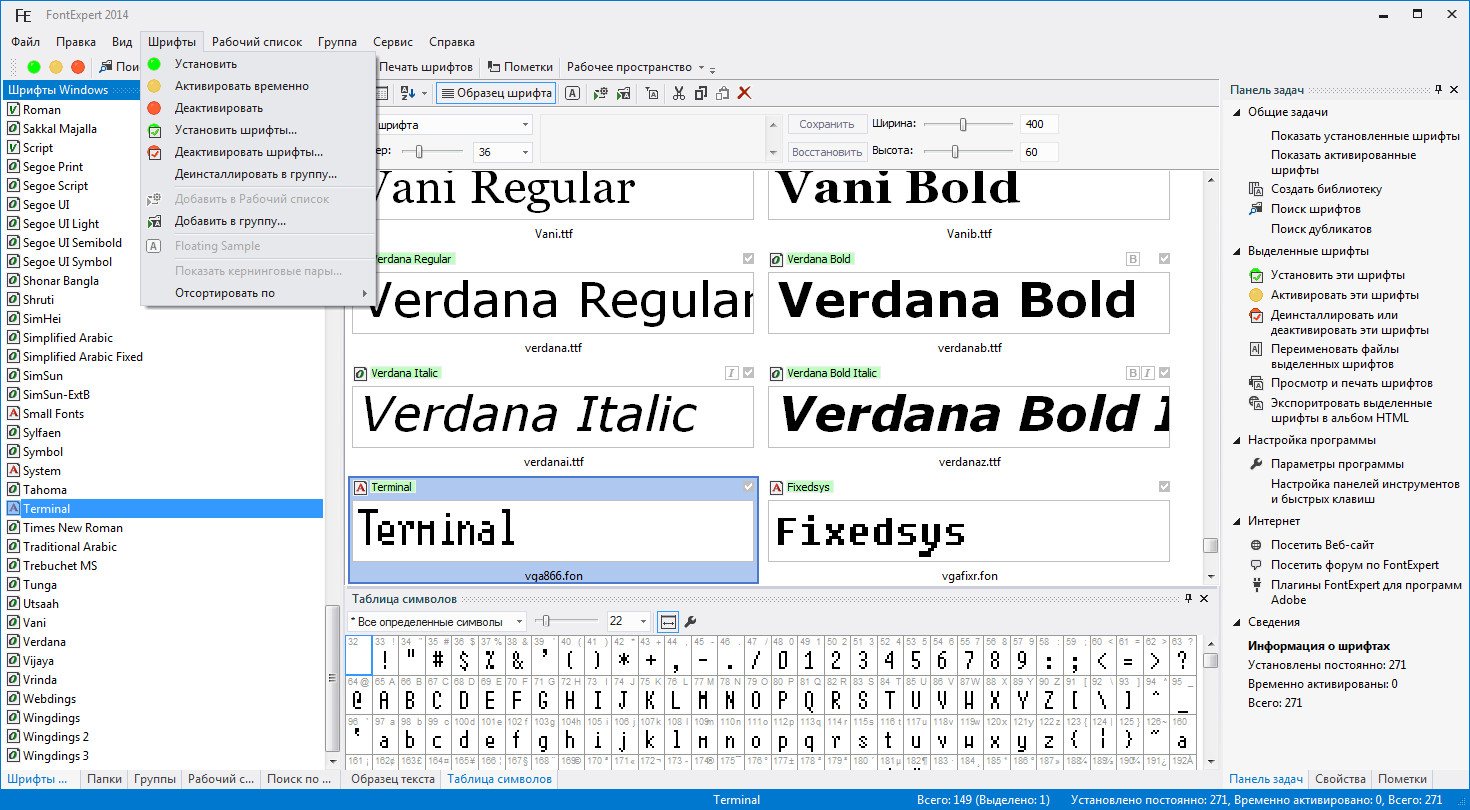Select Деинсталлировать в группу menu item
Image resolution: width=1470 pixels, height=810 pixels.
point(258,174)
